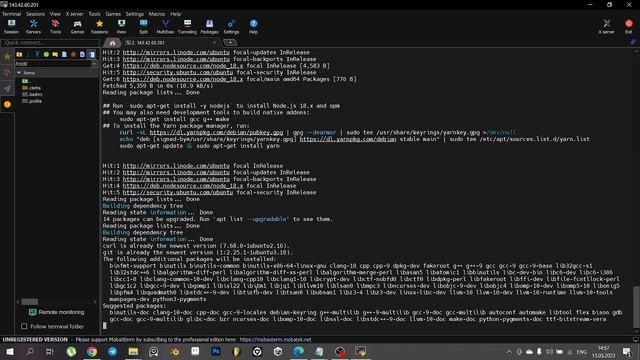Open linode link on Hit:2 focal-updates line
This screenshot has height=360, width=640.
pyautogui.click(x=176, y=52)
